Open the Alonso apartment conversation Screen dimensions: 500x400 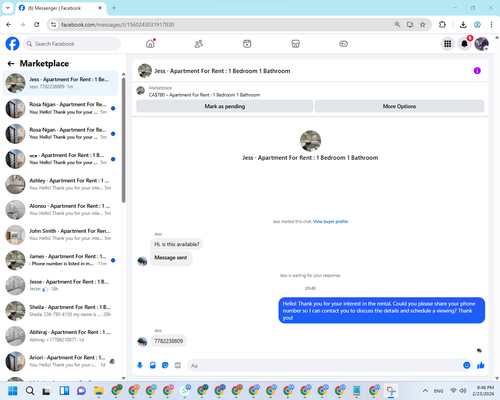(60, 209)
